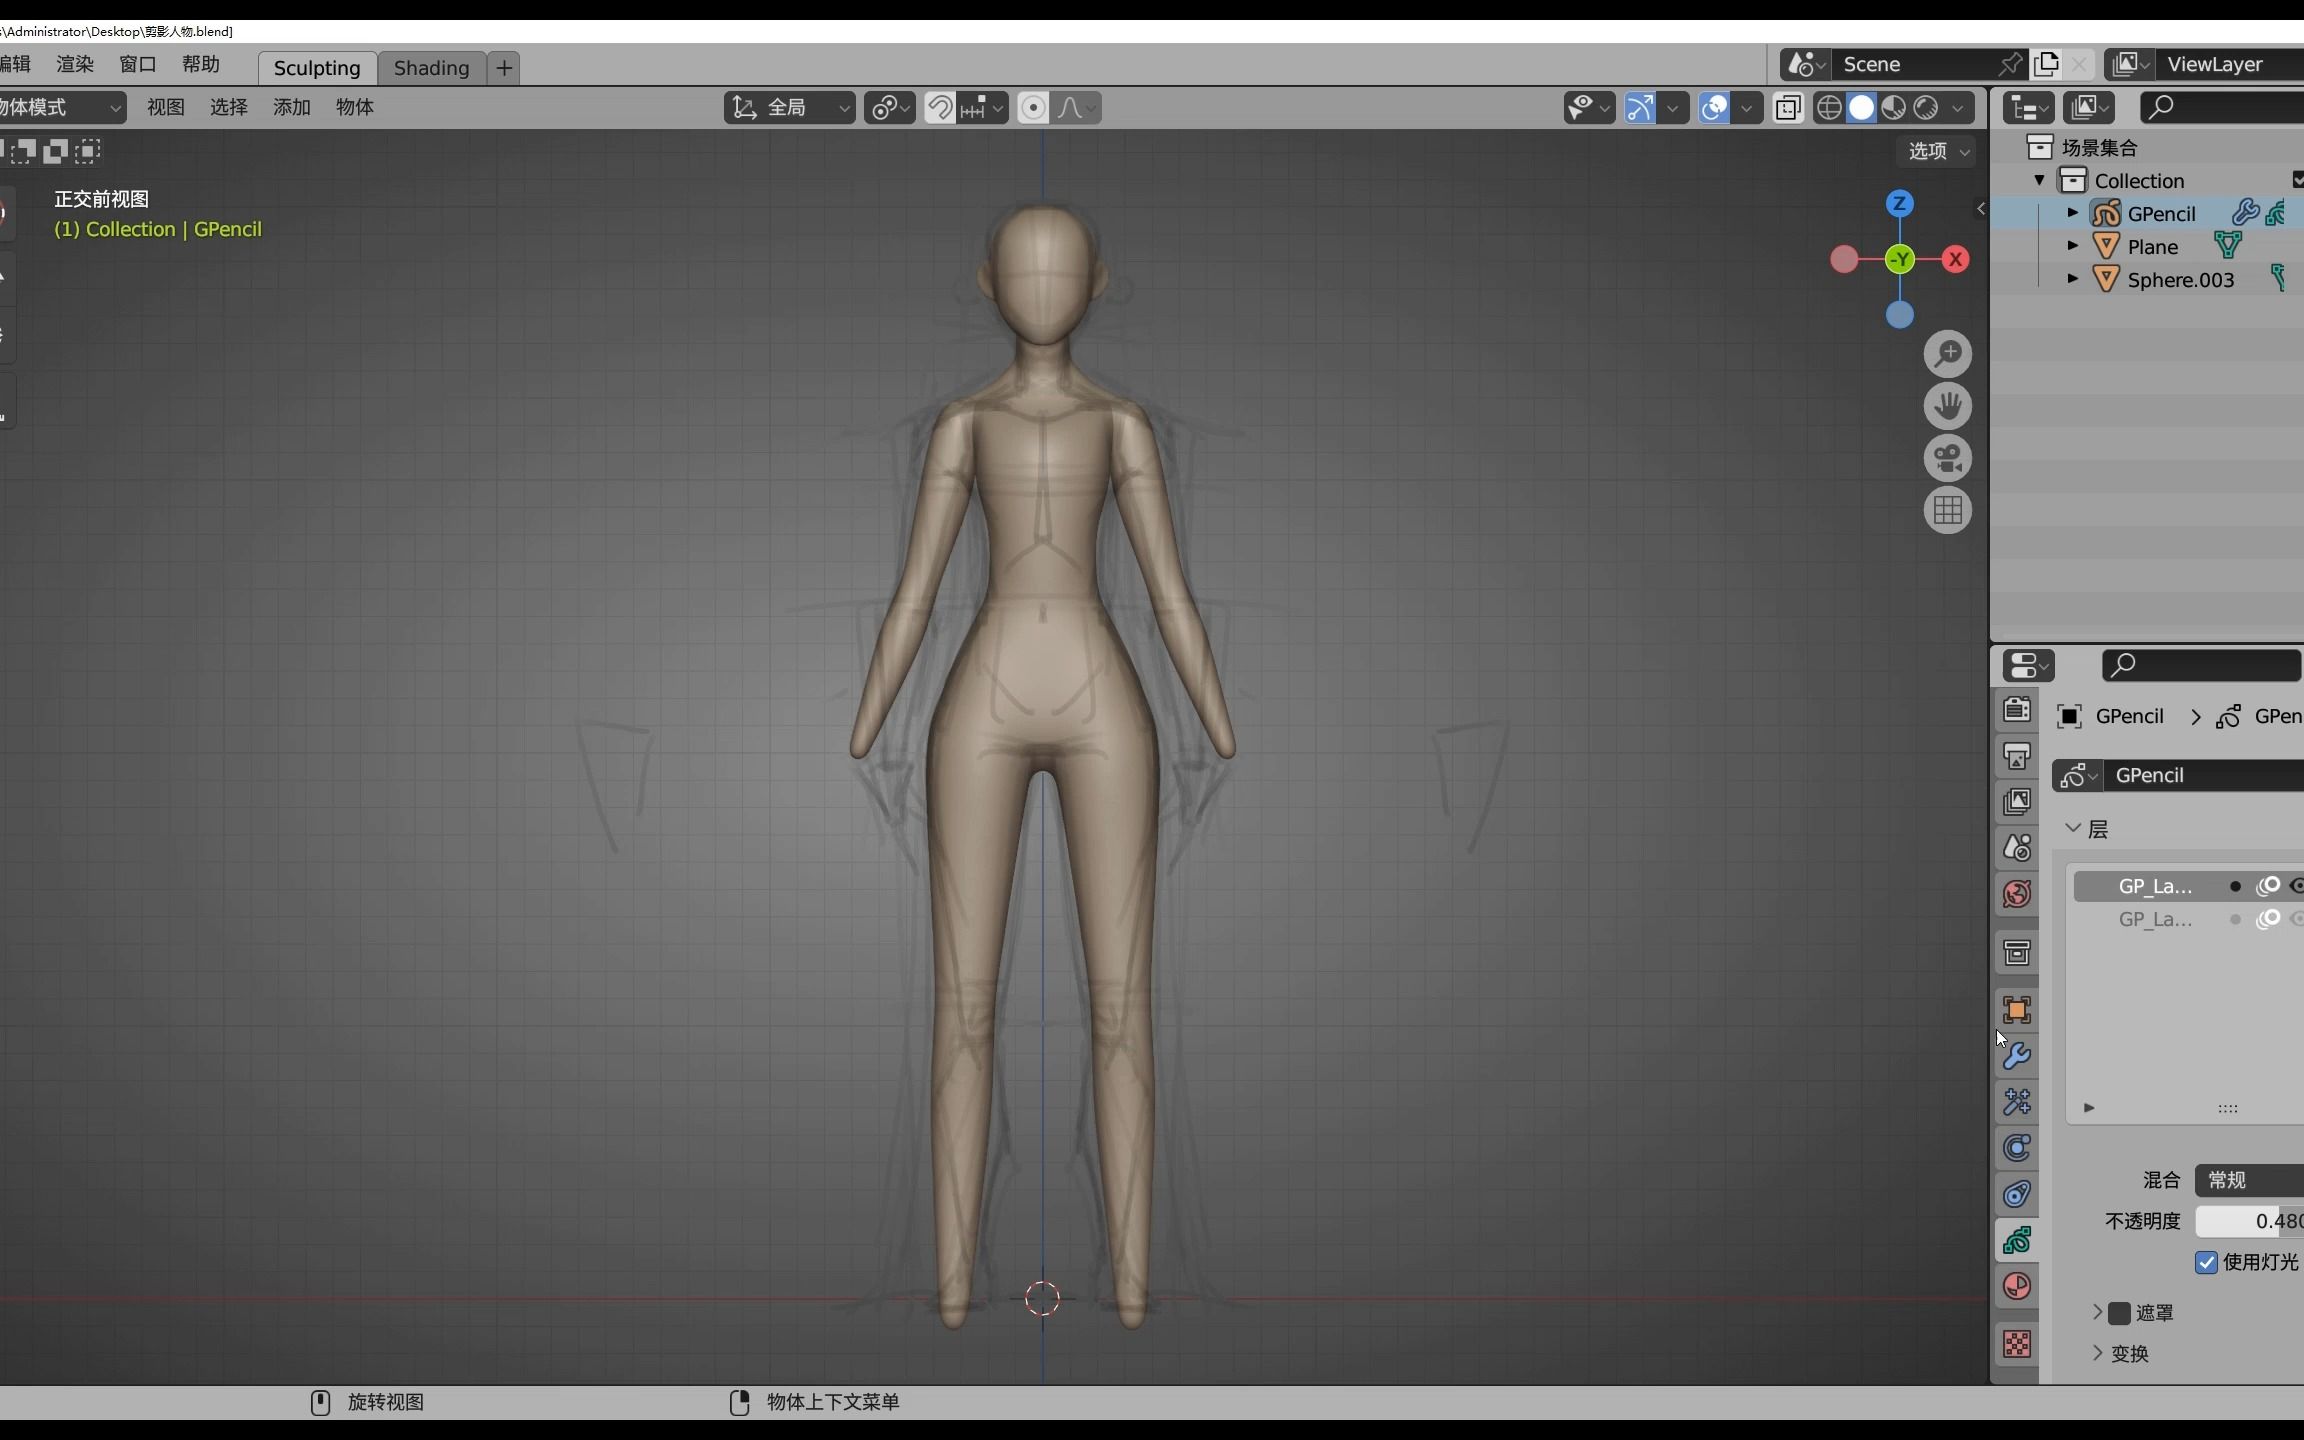Select the Shading workspace tab
This screenshot has width=2304, height=1440.
coord(431,66)
